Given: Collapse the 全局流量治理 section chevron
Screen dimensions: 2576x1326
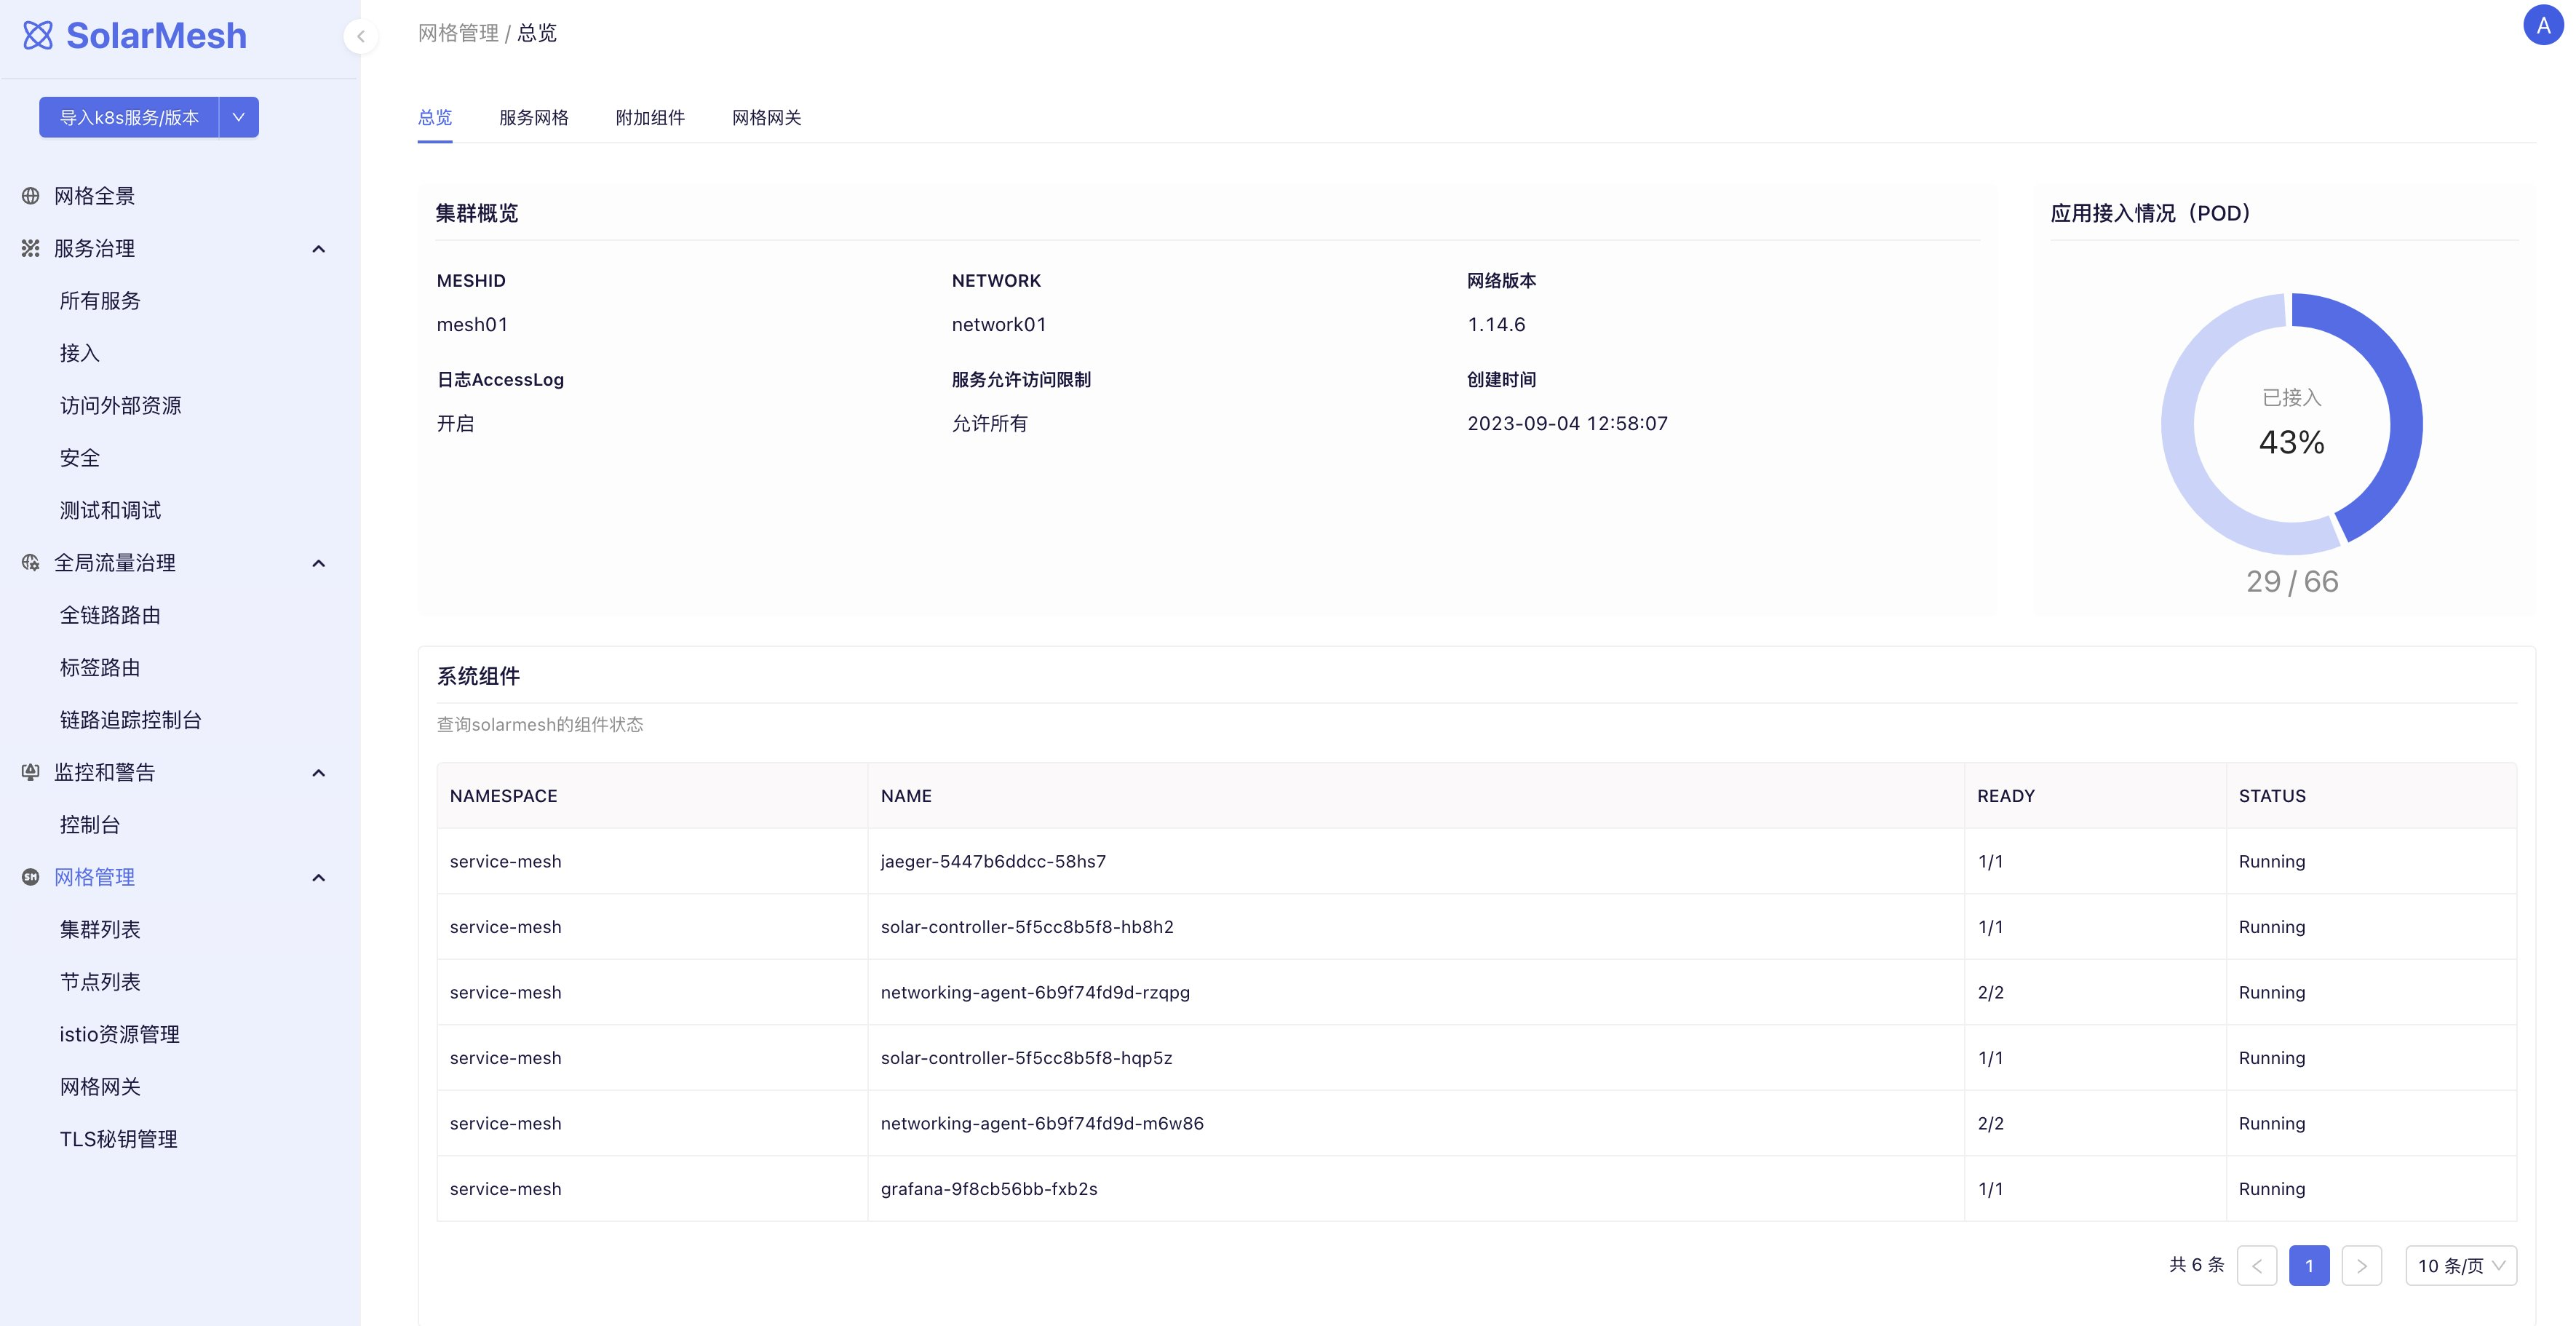Looking at the screenshot, I should (319, 564).
